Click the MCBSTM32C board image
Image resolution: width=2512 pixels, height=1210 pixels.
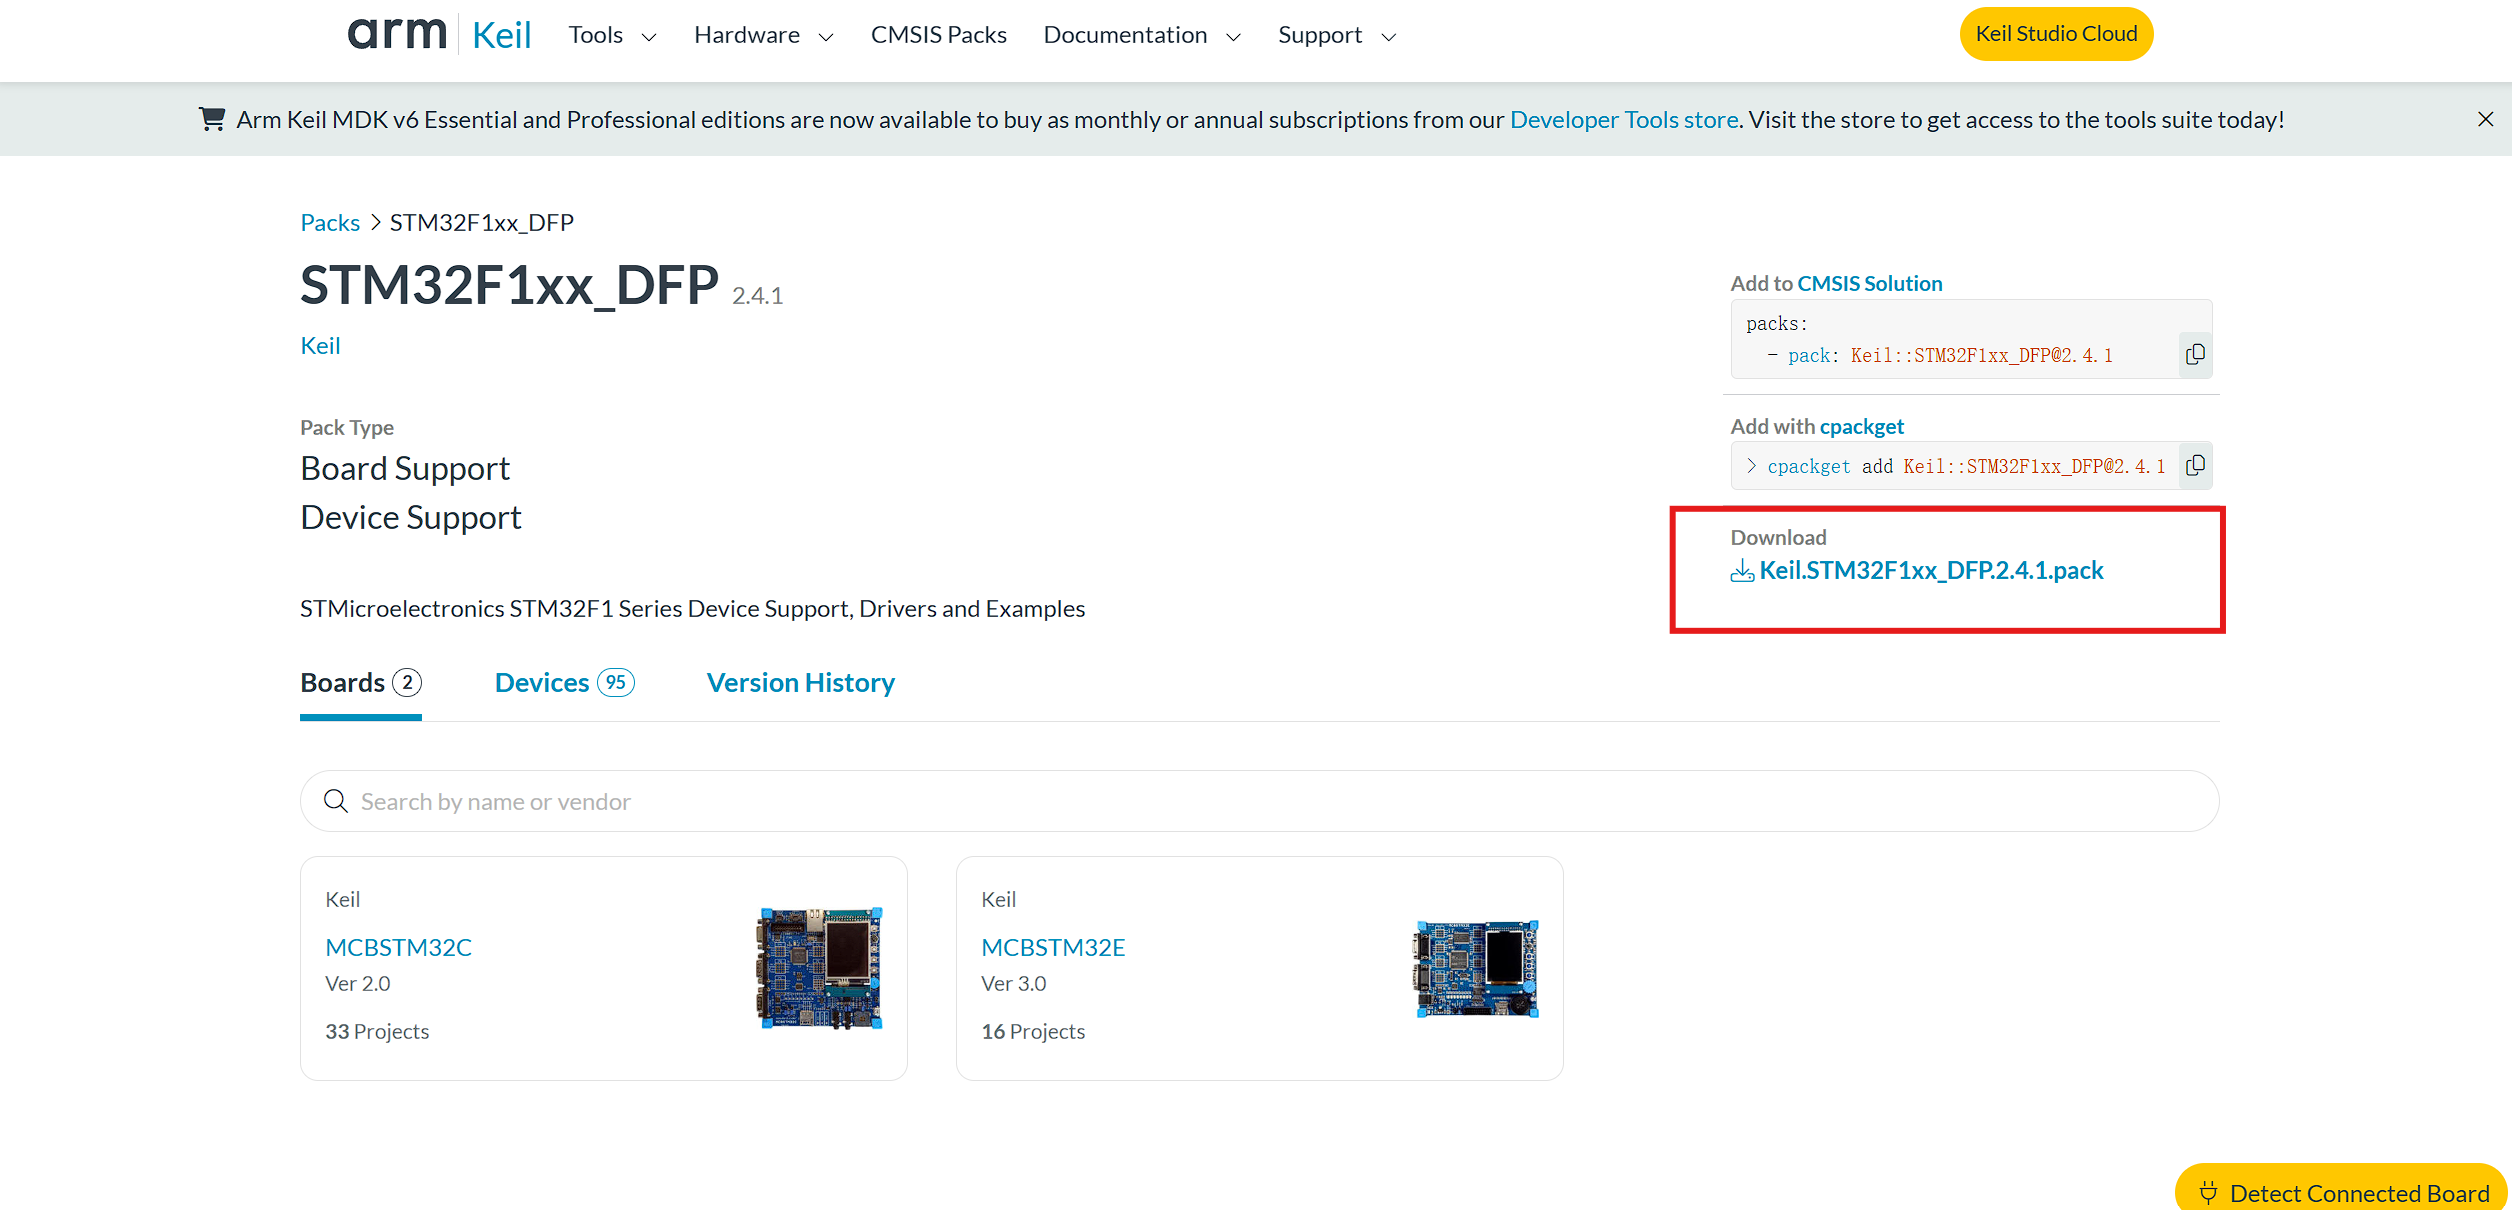(x=819, y=967)
